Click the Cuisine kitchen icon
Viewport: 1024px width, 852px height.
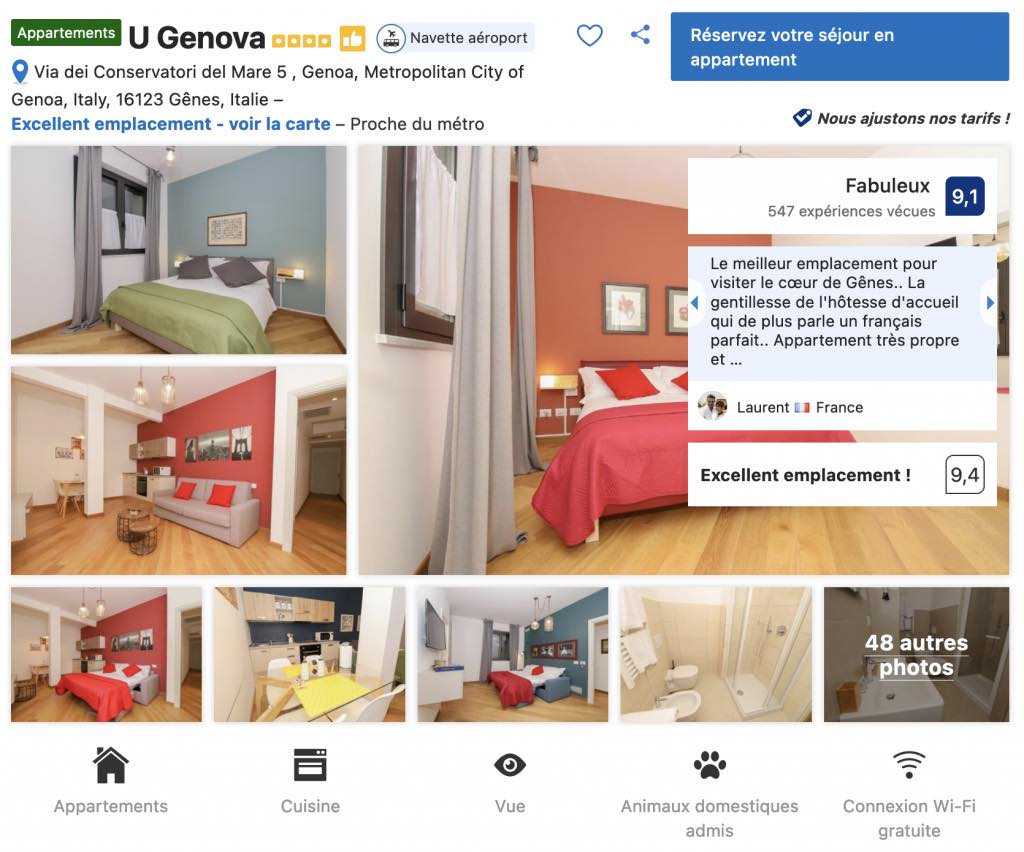tap(310, 765)
